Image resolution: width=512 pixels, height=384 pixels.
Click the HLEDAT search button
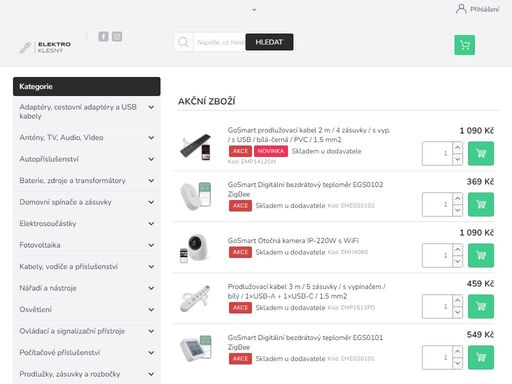pyautogui.click(x=269, y=42)
